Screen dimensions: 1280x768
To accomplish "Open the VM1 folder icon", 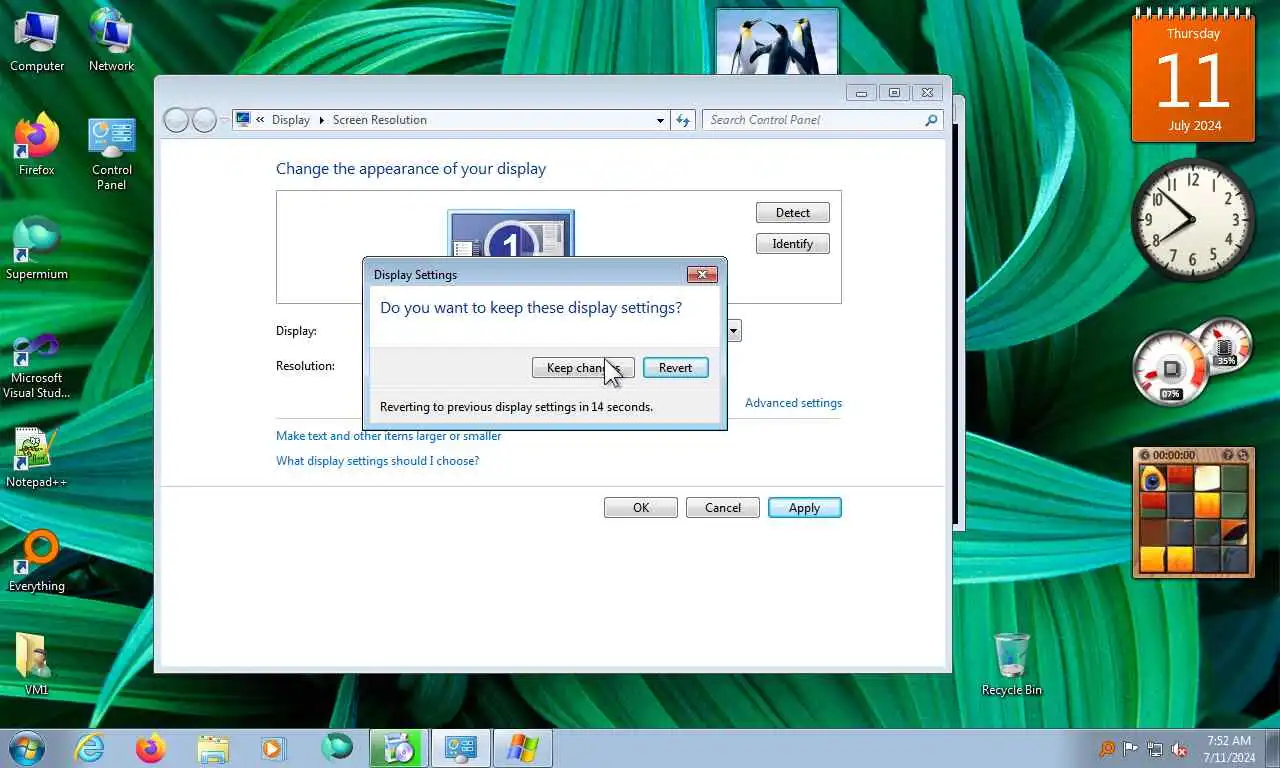I will pyautogui.click(x=37, y=662).
